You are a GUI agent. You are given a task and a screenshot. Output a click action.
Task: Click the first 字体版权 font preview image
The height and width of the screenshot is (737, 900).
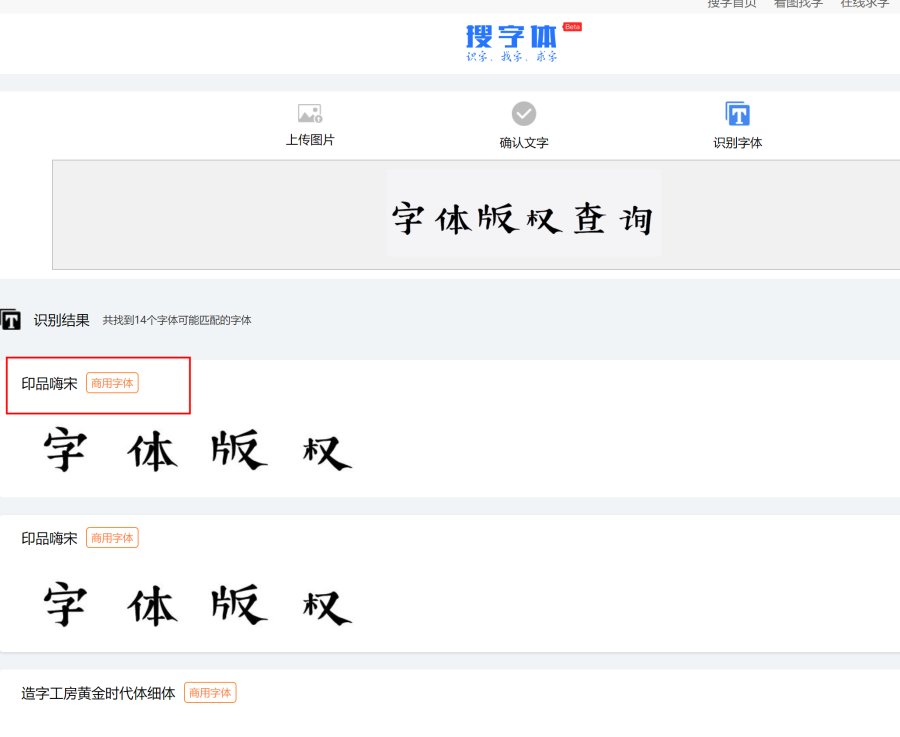195,451
